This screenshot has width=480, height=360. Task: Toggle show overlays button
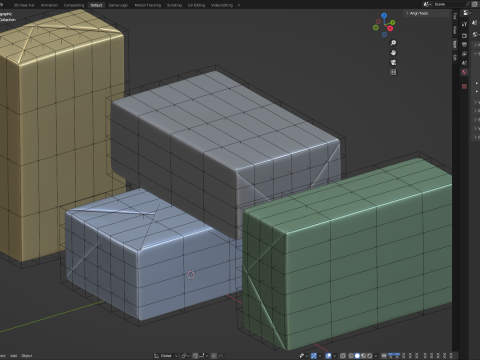328,356
